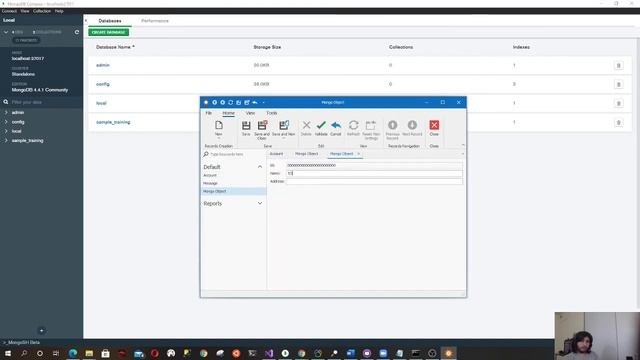Click the Create Database button
The height and width of the screenshot is (360, 640).
click(109, 32)
